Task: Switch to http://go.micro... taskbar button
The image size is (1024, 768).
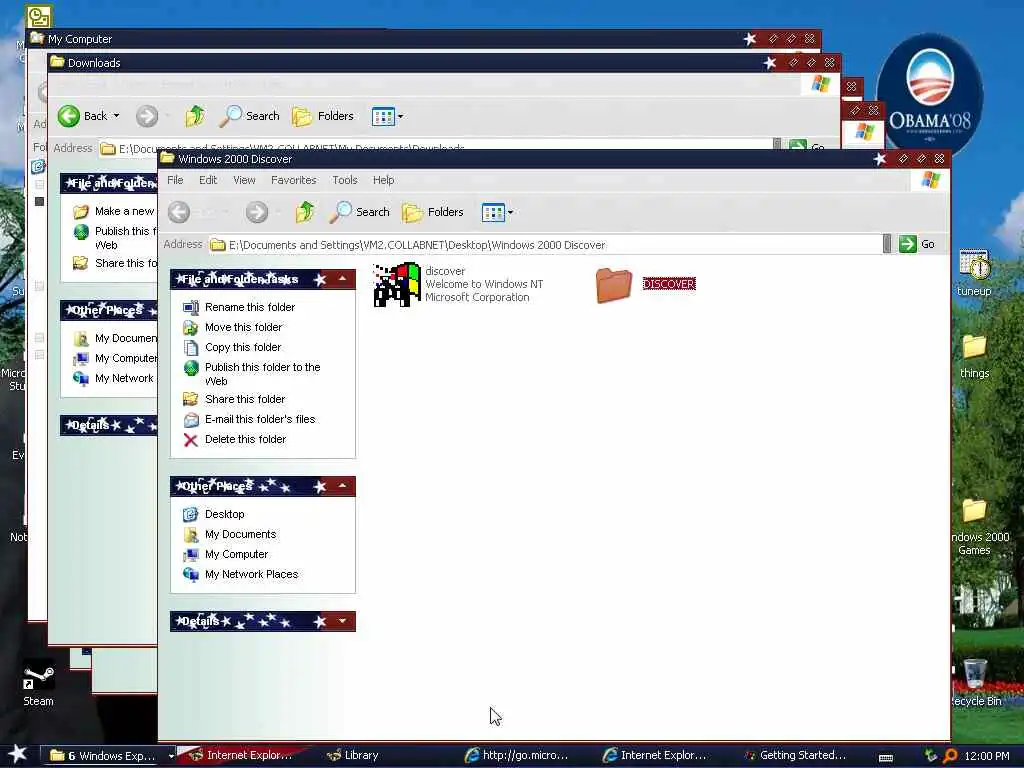Action: 516,756
